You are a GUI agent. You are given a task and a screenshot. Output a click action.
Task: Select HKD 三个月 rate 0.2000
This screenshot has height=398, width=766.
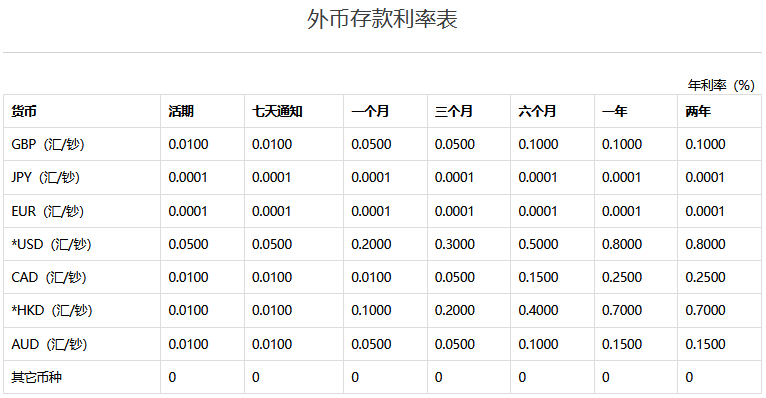coord(455,310)
